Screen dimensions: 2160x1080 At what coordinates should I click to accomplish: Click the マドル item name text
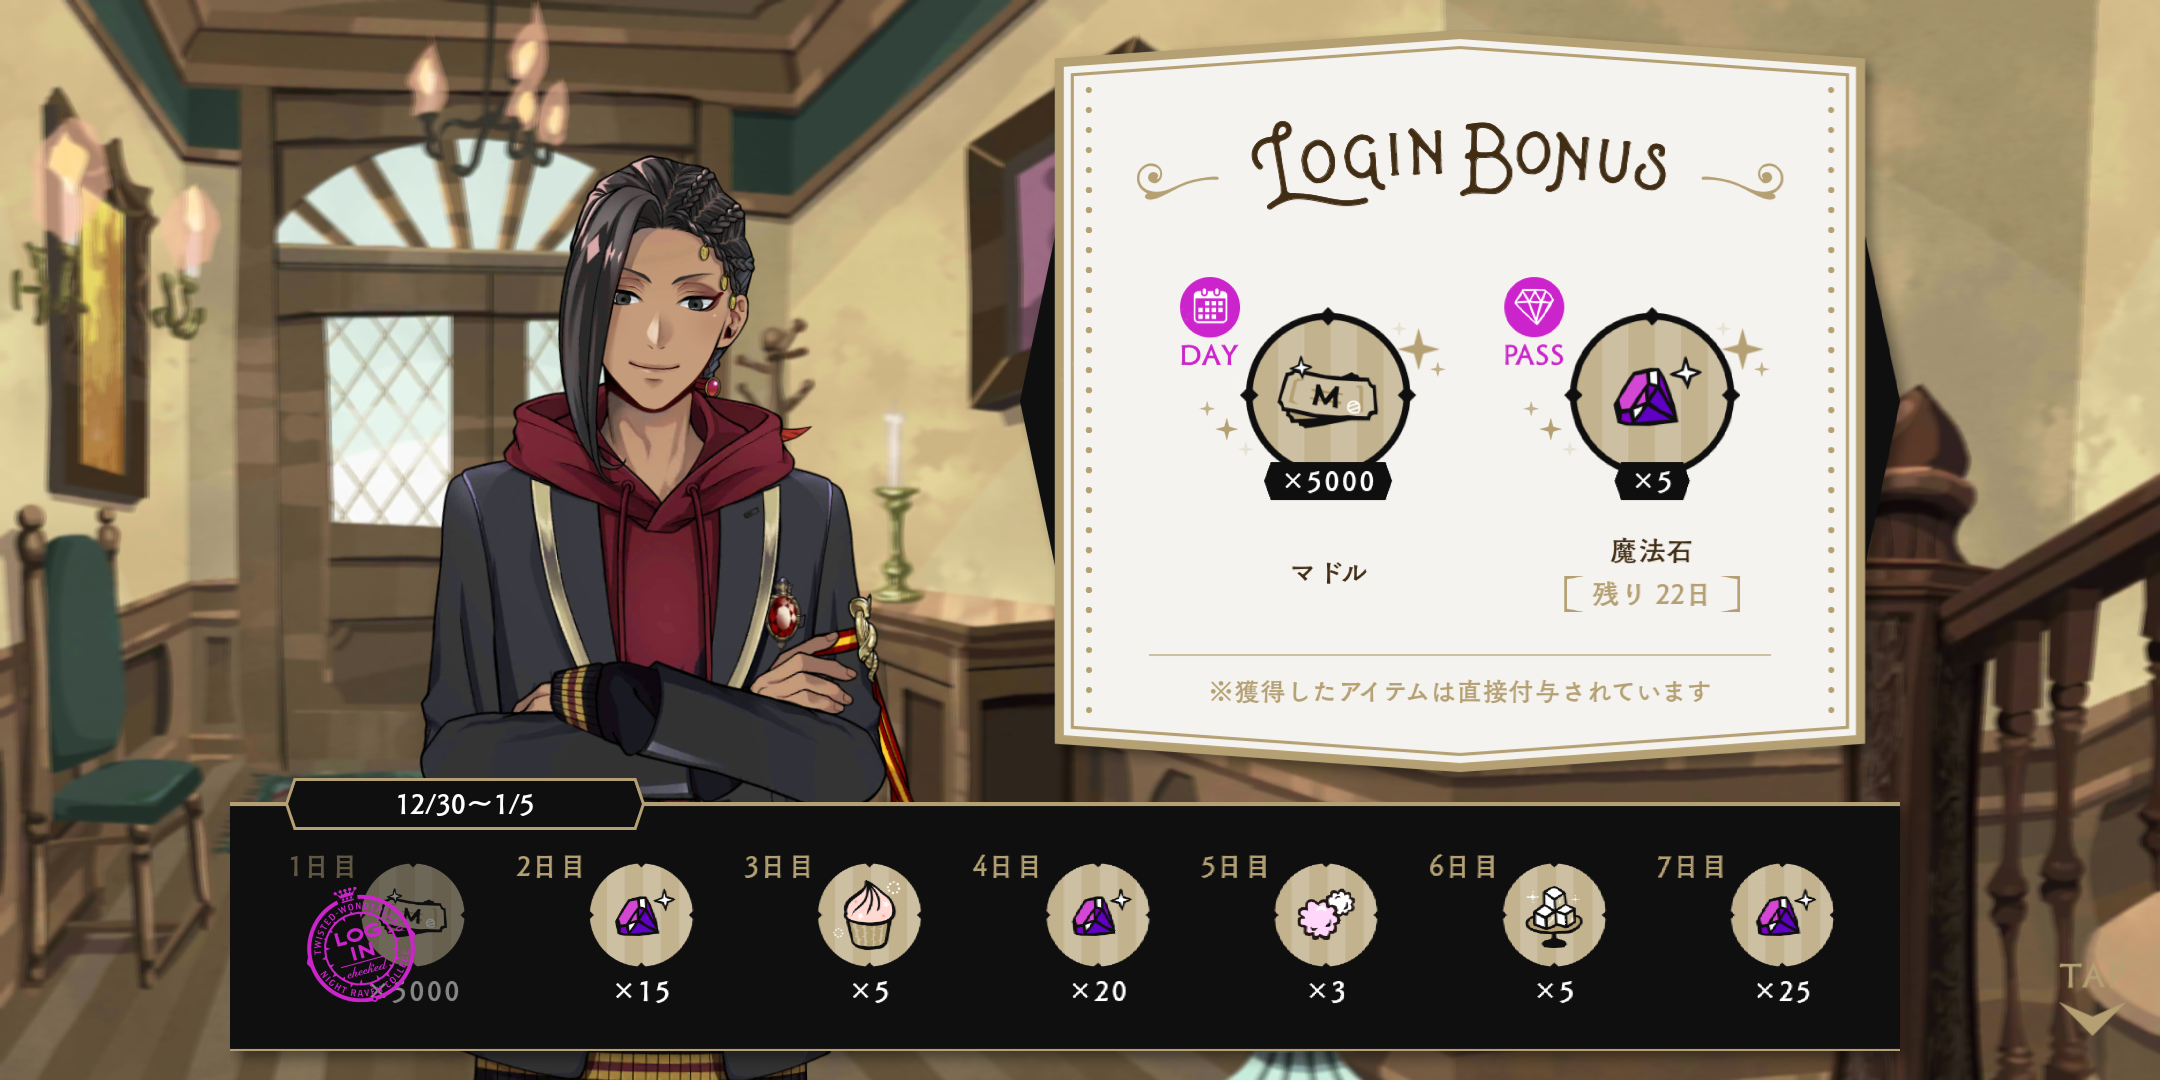coord(1328,573)
